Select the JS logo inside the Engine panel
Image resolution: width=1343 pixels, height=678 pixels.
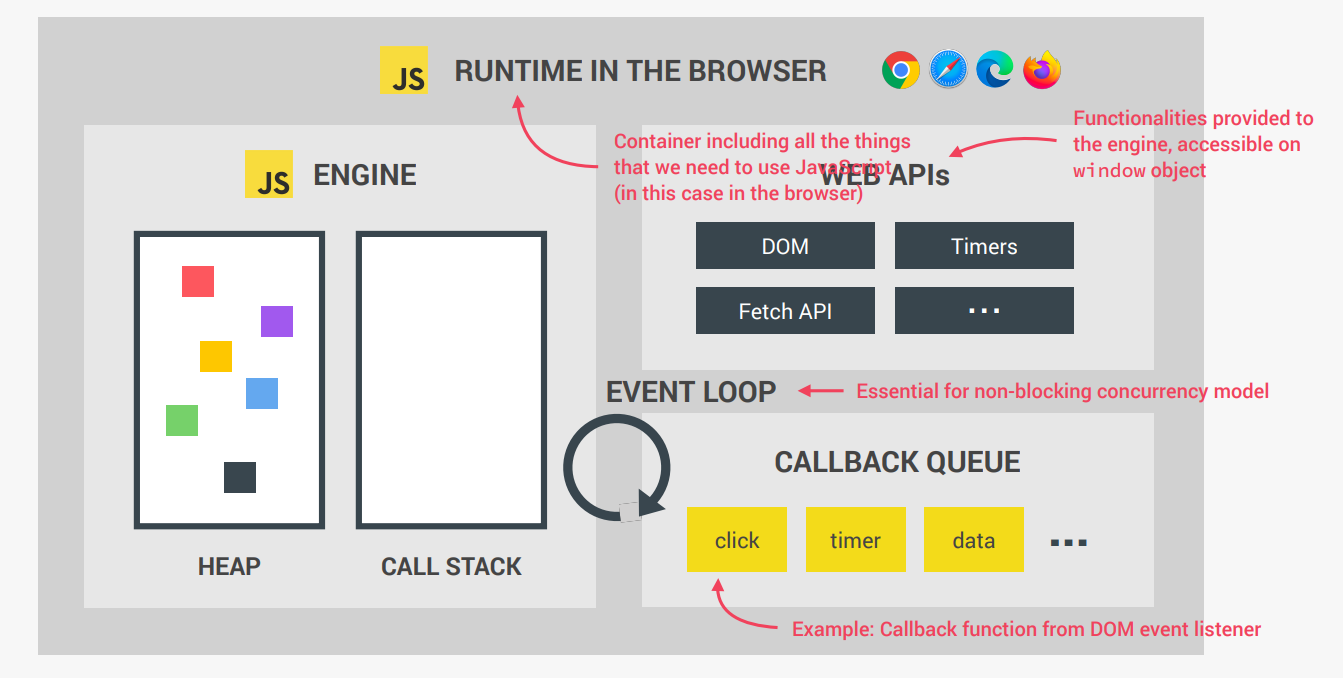[x=268, y=174]
